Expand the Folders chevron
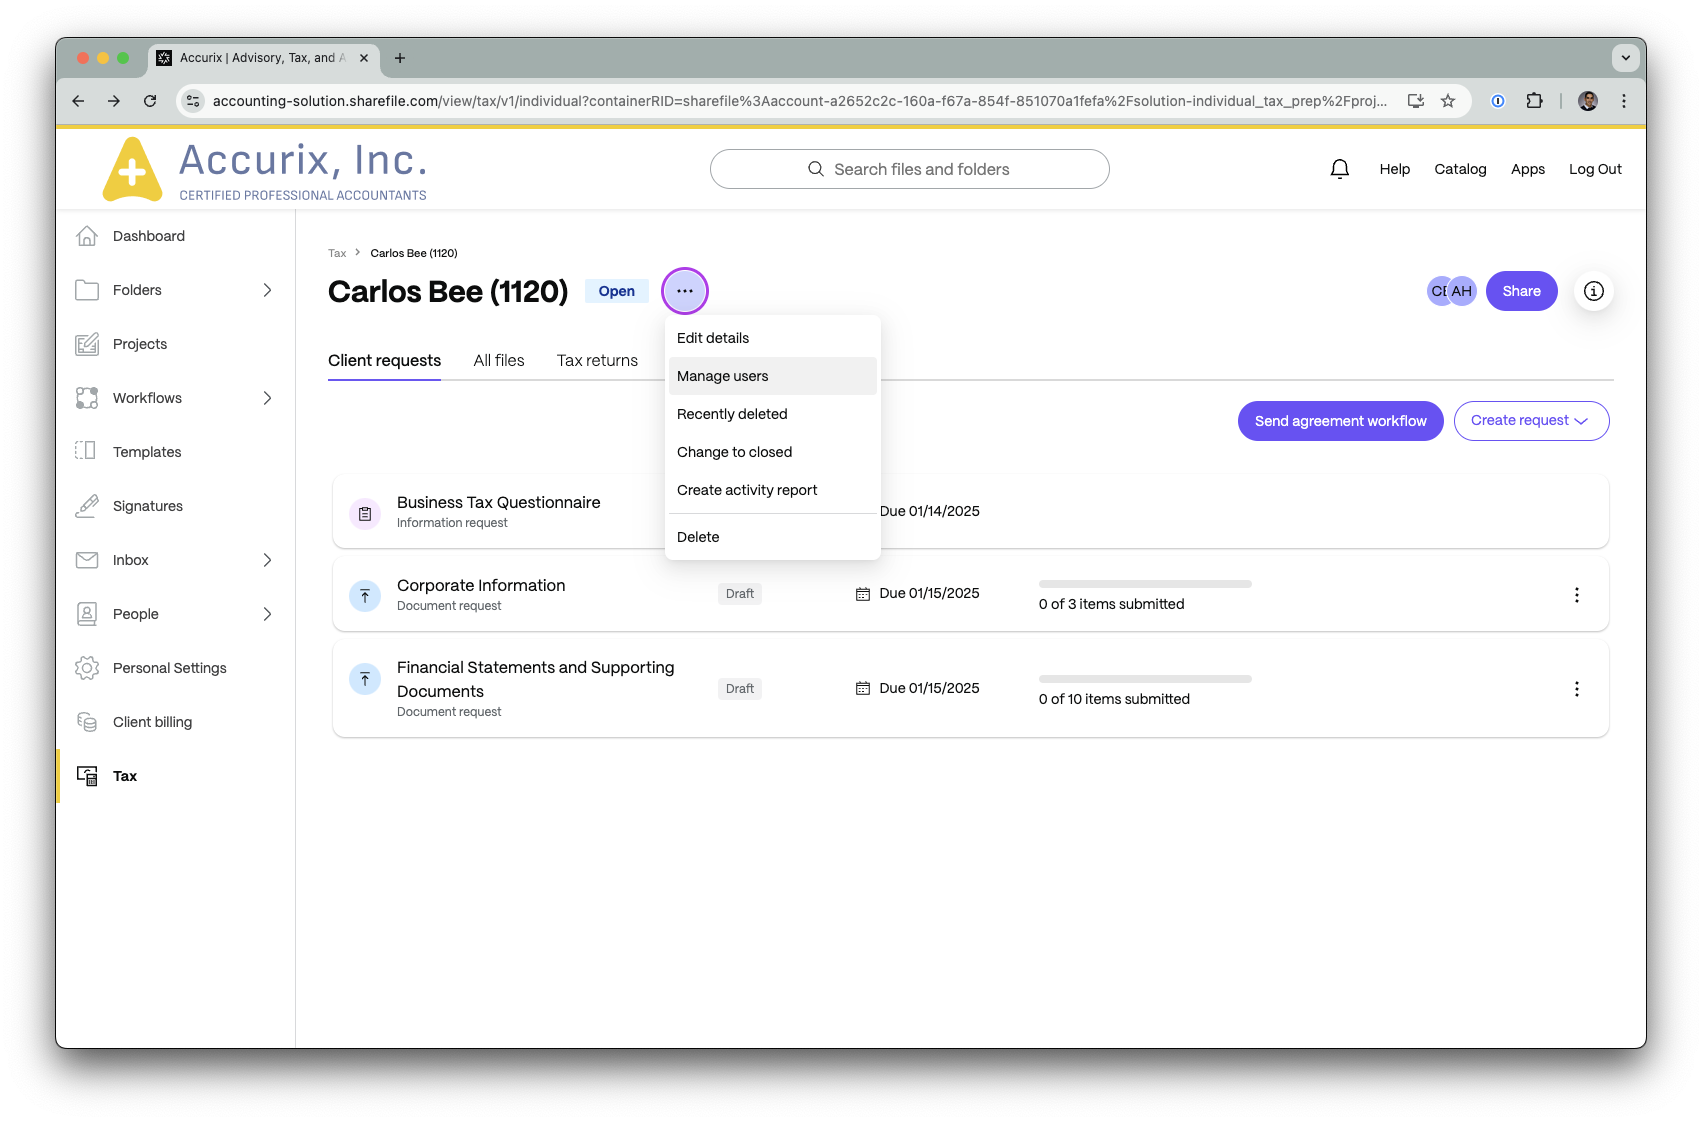Screen dimensions: 1702x1122 267,290
